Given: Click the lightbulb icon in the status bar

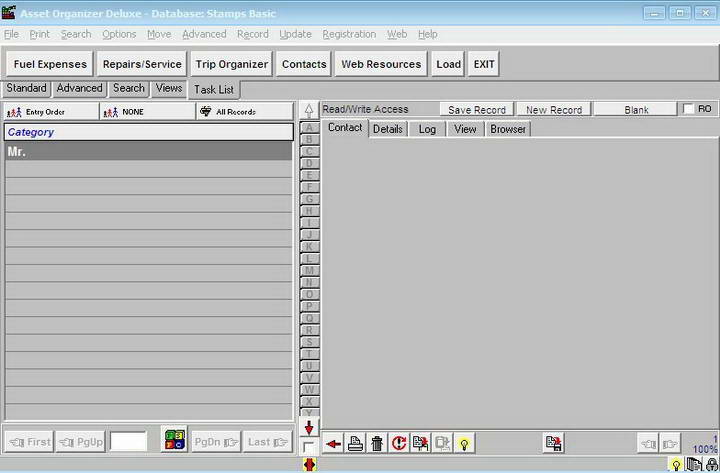Looking at the screenshot, I should (x=676, y=465).
